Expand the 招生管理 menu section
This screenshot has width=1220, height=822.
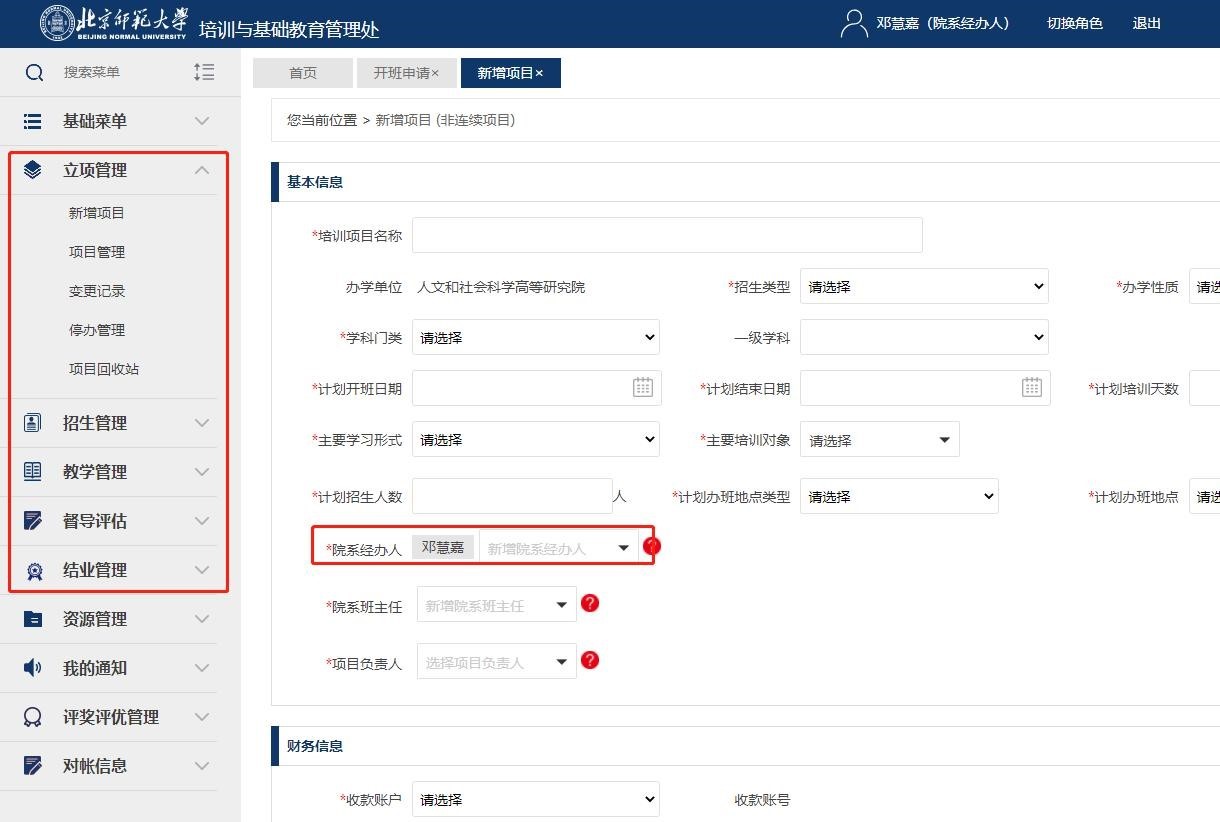point(202,423)
